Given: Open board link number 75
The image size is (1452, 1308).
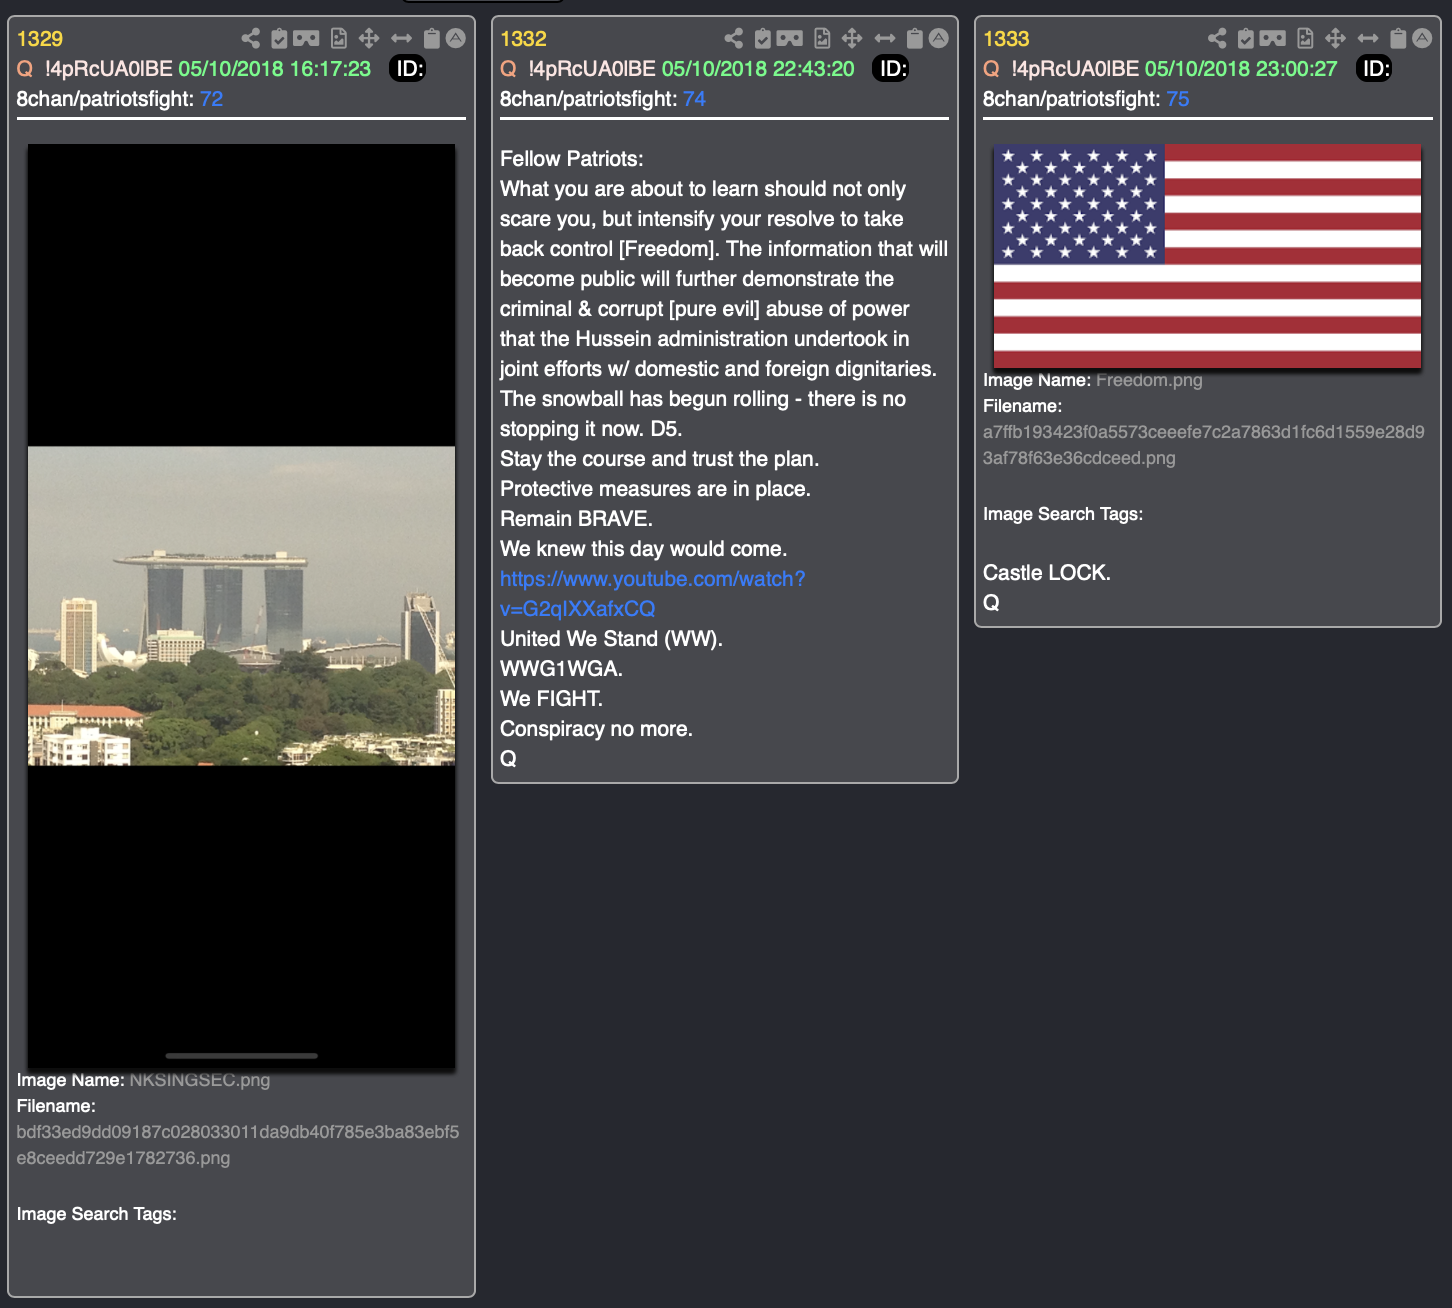Looking at the screenshot, I should coord(1177,99).
